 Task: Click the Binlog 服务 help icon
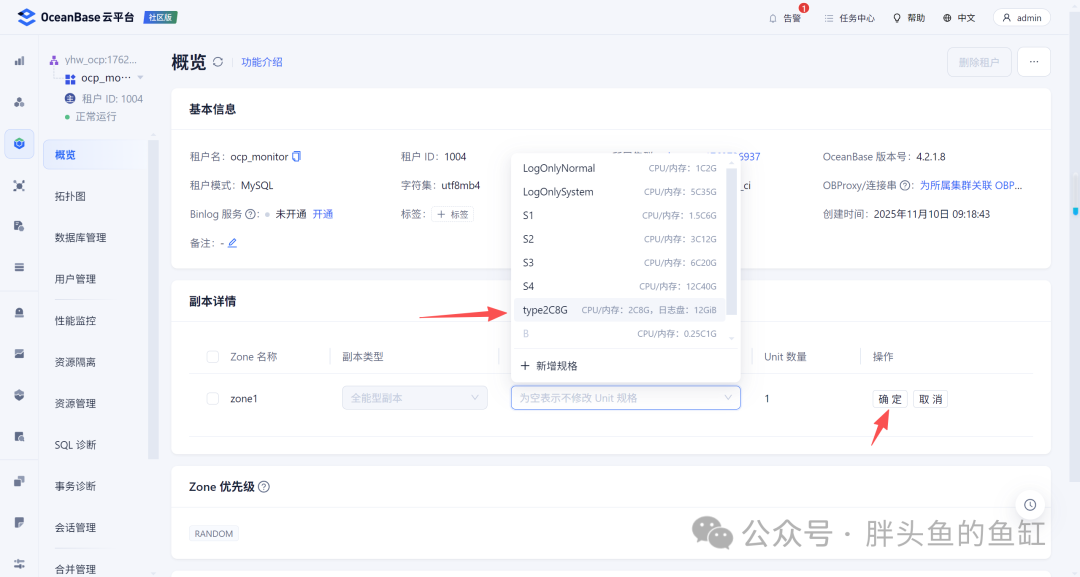click(x=251, y=214)
